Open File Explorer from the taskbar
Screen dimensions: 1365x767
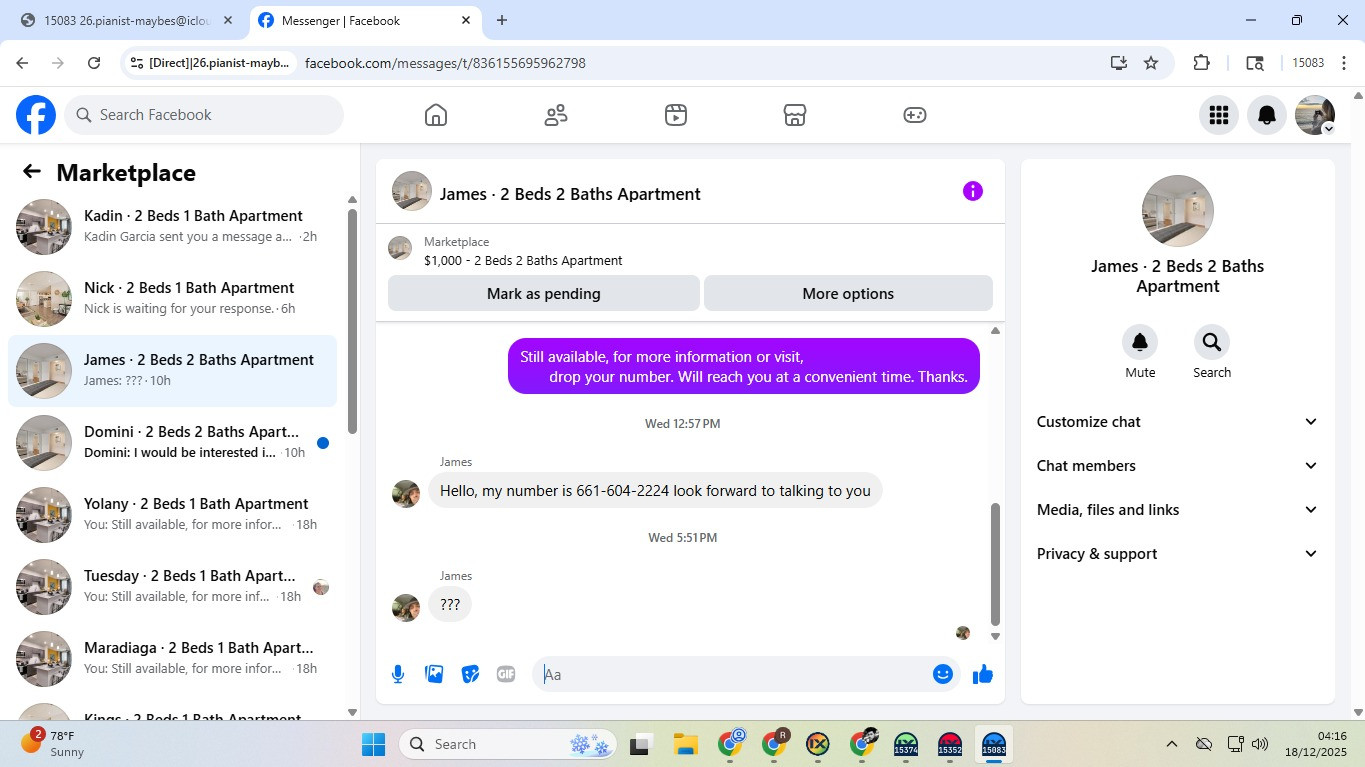(x=685, y=744)
